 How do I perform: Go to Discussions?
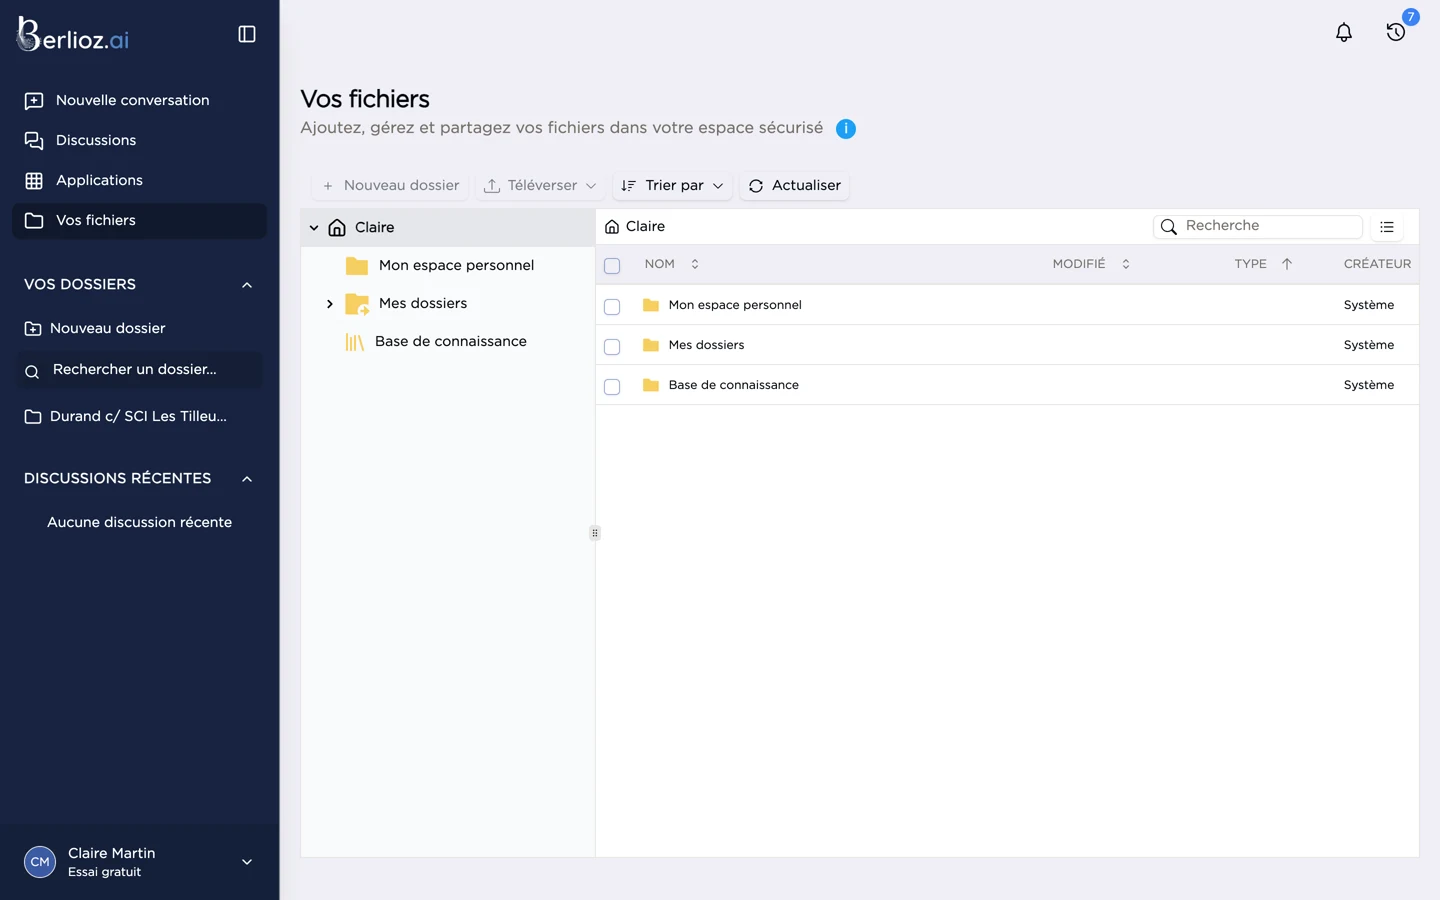tap(139, 141)
